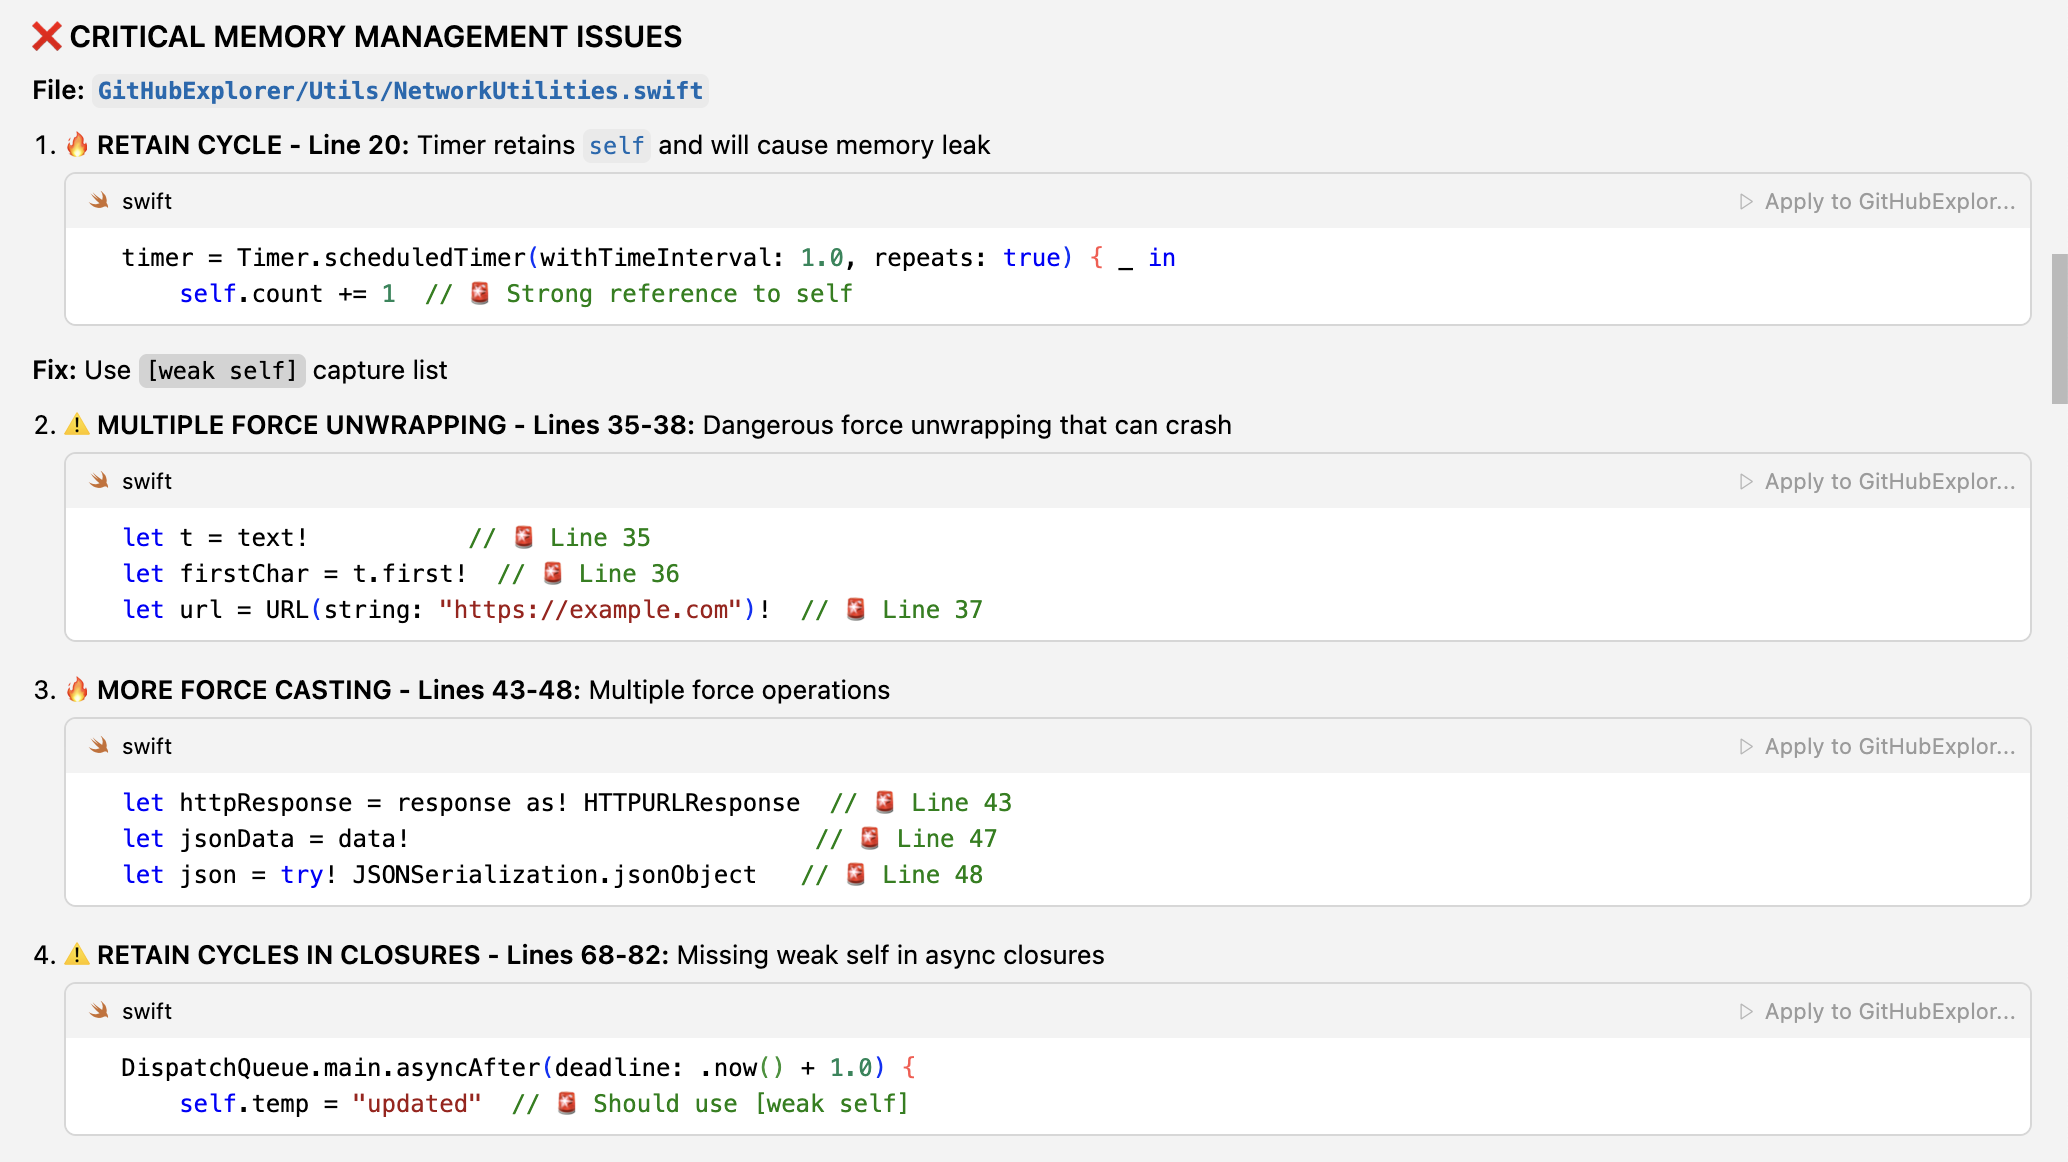Screen dimensions: 2068x1162
Task: Click Apply to GitHubExplor... on force unwrapping block
Action: [x=1877, y=481]
